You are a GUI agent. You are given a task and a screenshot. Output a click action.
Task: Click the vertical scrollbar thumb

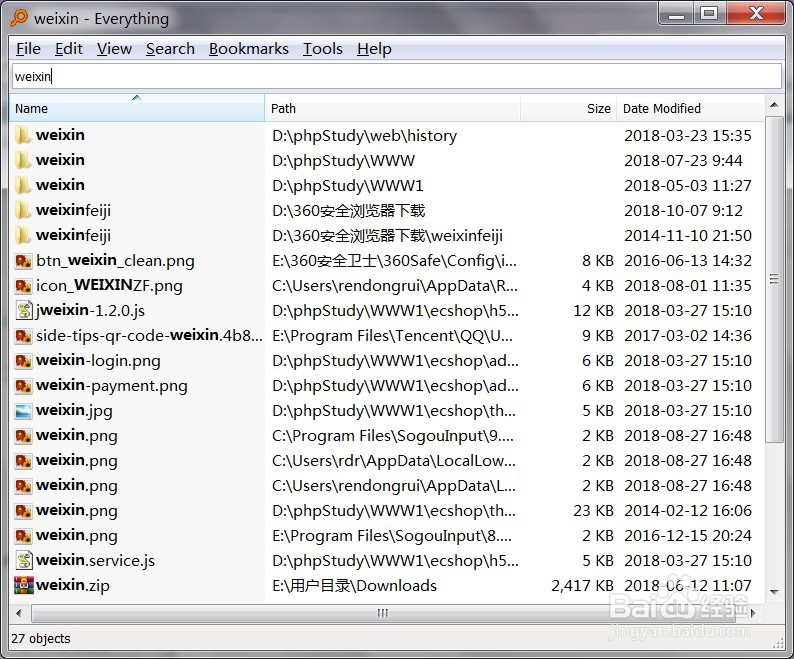coord(774,279)
